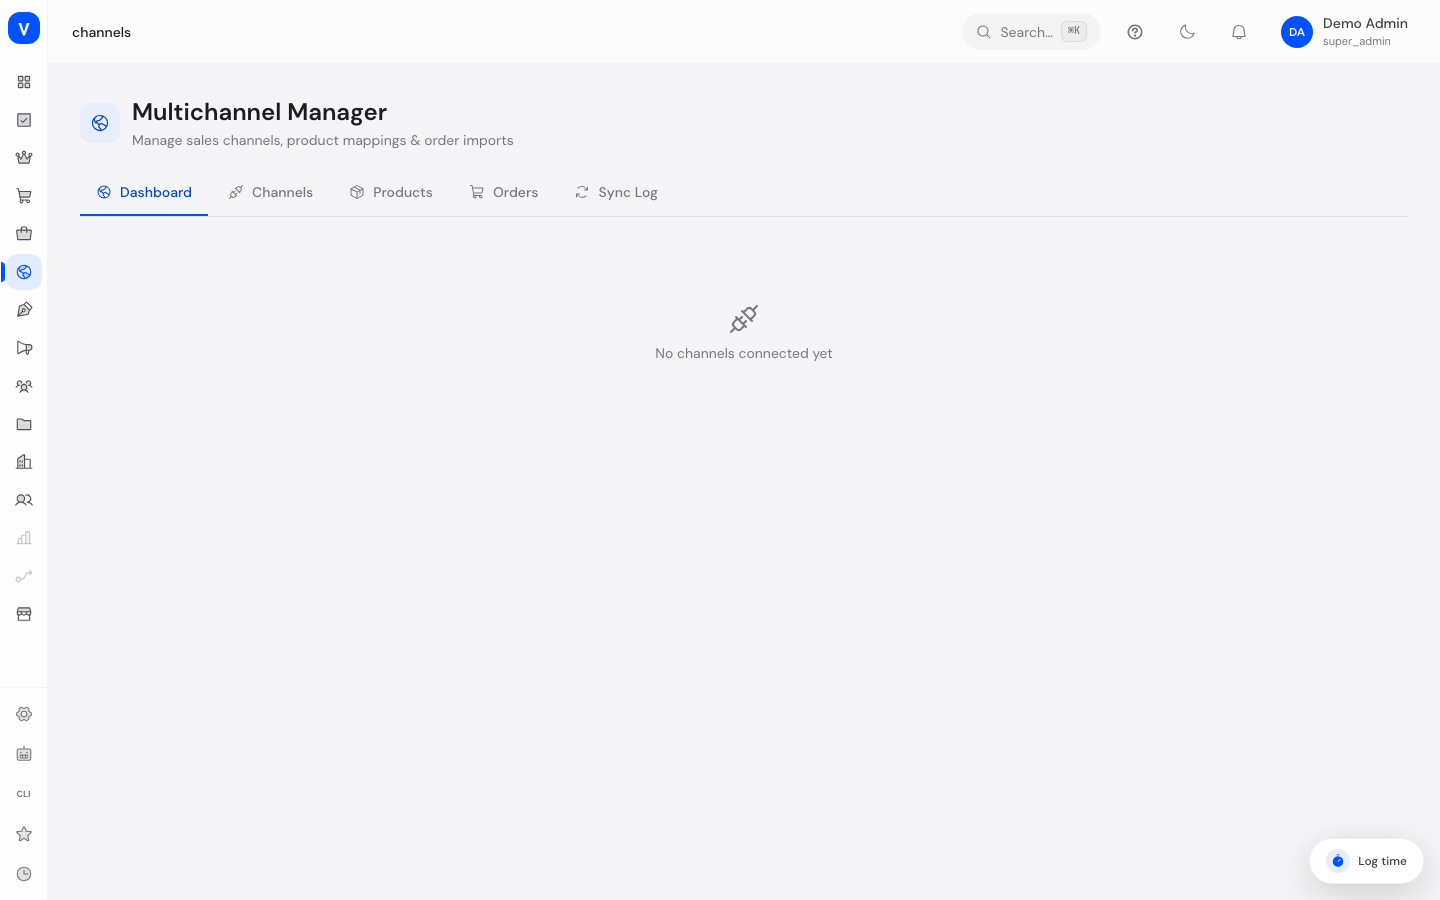Open the help question mark icon

click(1135, 32)
